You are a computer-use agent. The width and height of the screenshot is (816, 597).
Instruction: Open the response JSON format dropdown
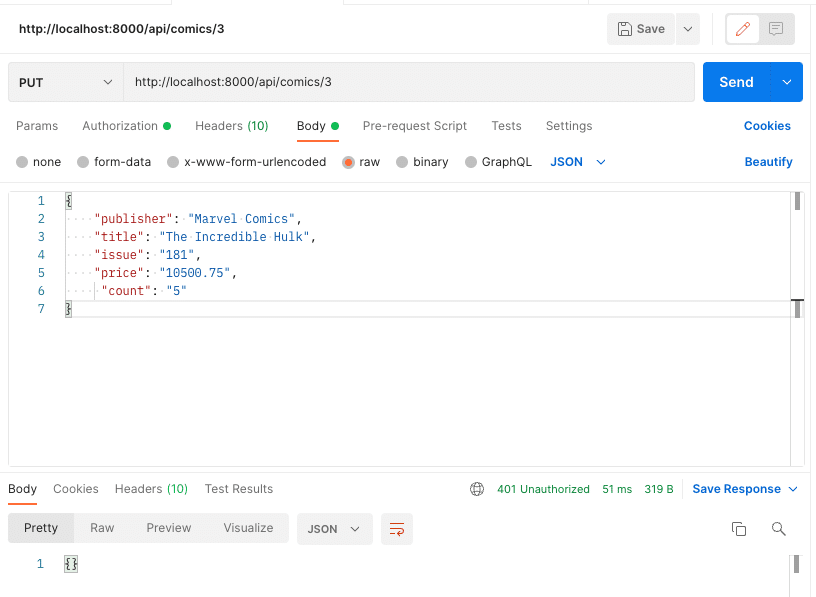[334, 529]
